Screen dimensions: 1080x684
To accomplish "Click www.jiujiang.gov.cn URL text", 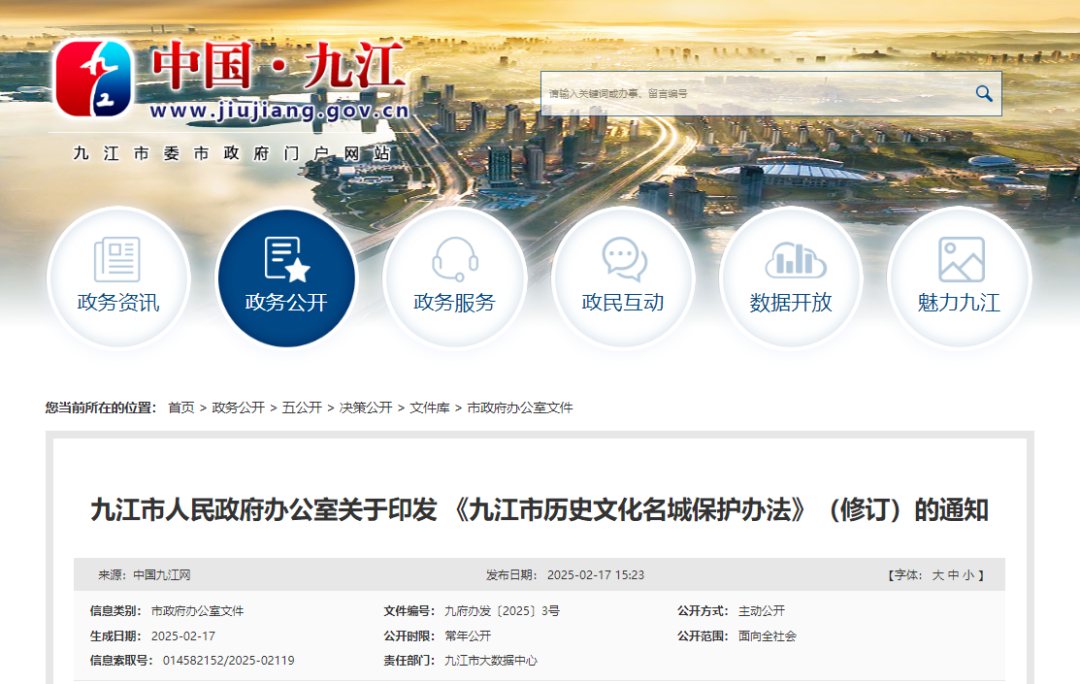I will [x=279, y=110].
